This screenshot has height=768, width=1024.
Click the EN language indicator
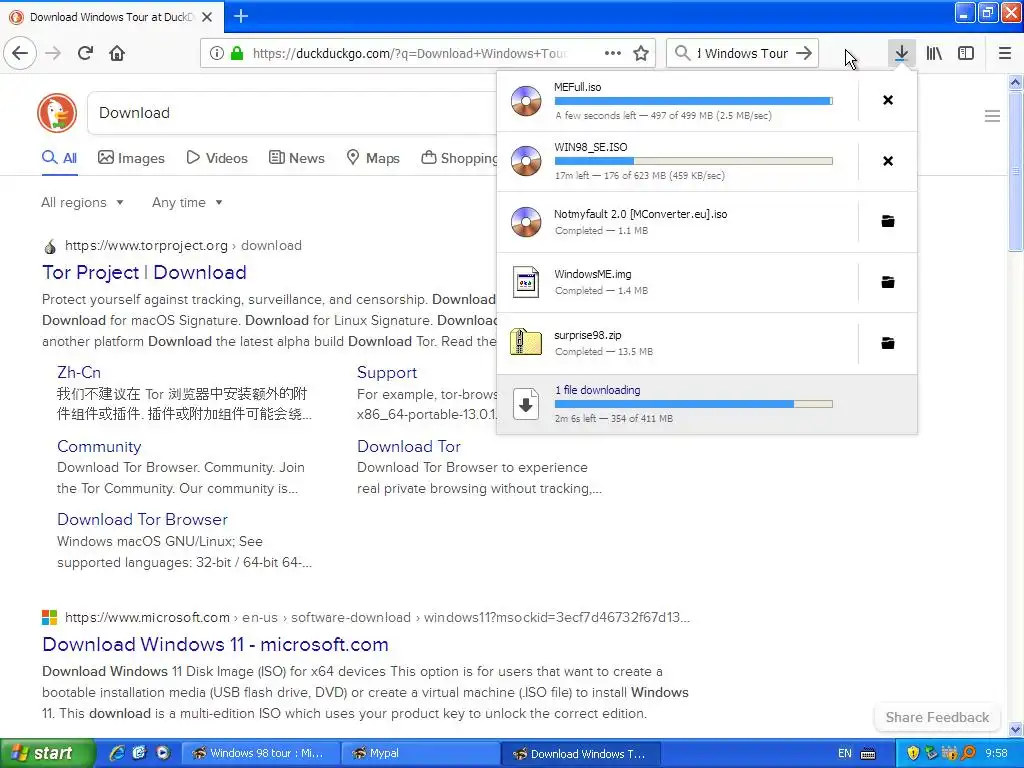click(x=844, y=753)
